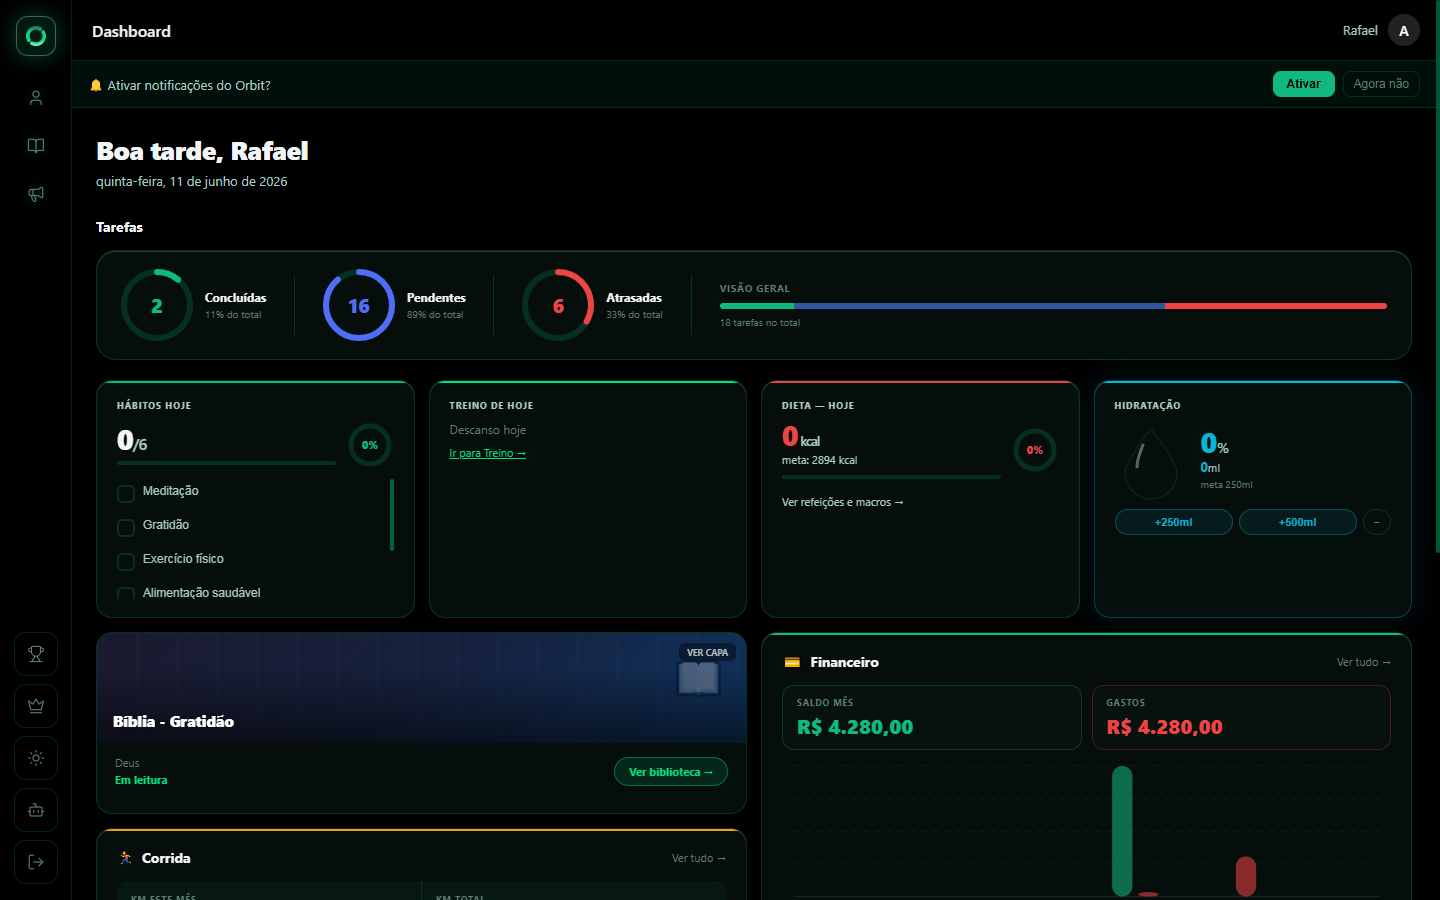Viewport: 1440px width, 900px height.
Task: Click the meta: 2894 kcal text
Action: pos(819,460)
